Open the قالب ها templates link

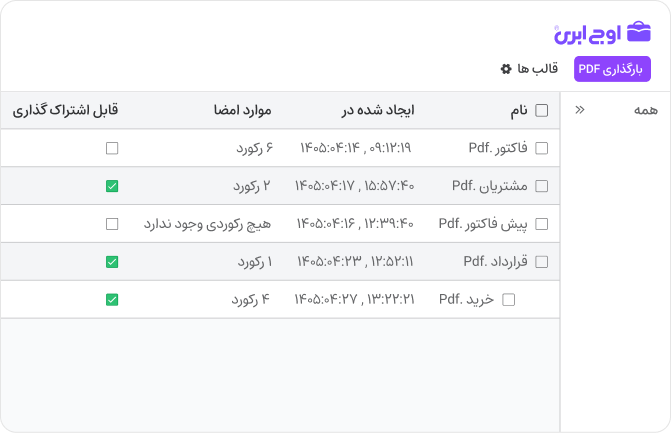(x=537, y=68)
